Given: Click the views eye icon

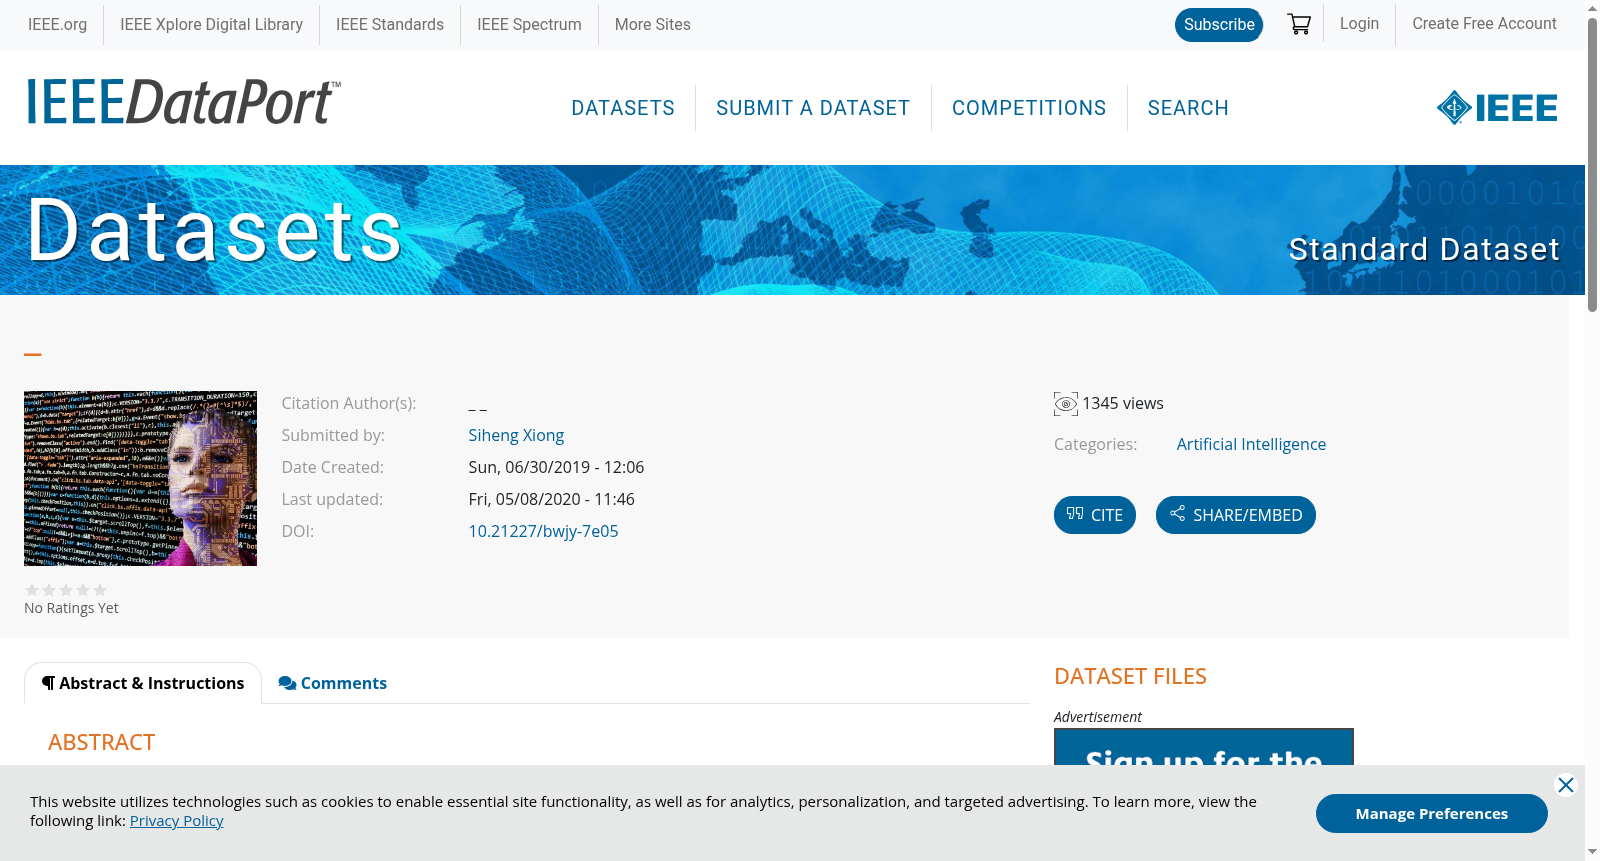Looking at the screenshot, I should (x=1066, y=404).
